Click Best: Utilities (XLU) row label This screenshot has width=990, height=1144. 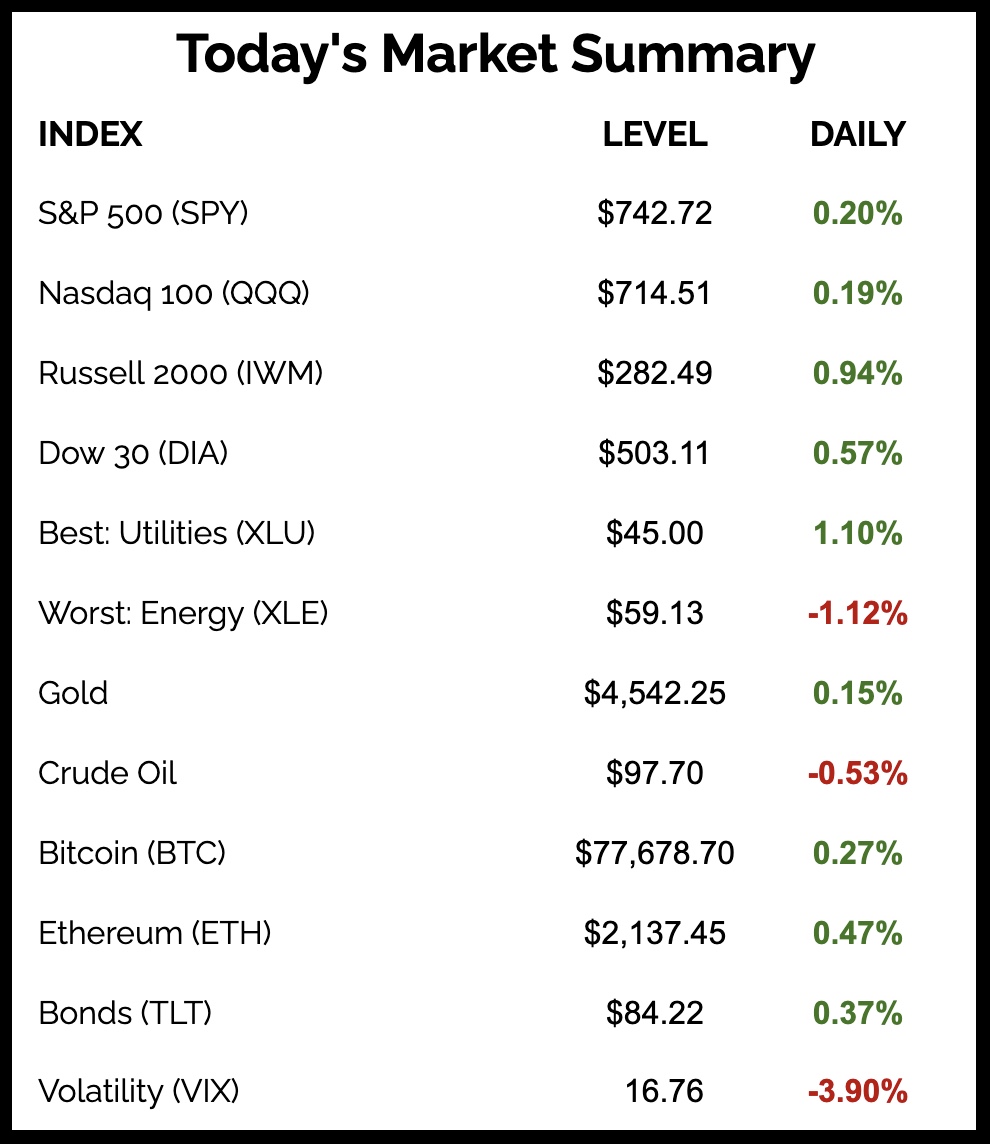tap(177, 533)
